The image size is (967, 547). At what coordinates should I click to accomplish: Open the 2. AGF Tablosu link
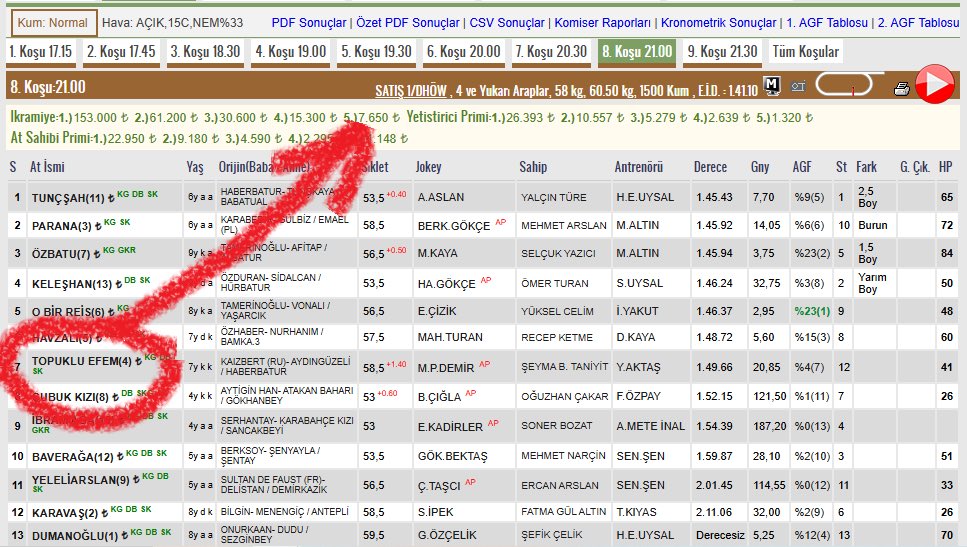coord(919,23)
